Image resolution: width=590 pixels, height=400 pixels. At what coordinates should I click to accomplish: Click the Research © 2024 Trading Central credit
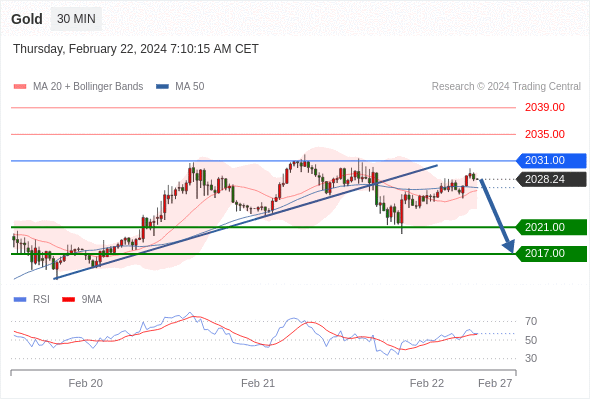tap(506, 87)
